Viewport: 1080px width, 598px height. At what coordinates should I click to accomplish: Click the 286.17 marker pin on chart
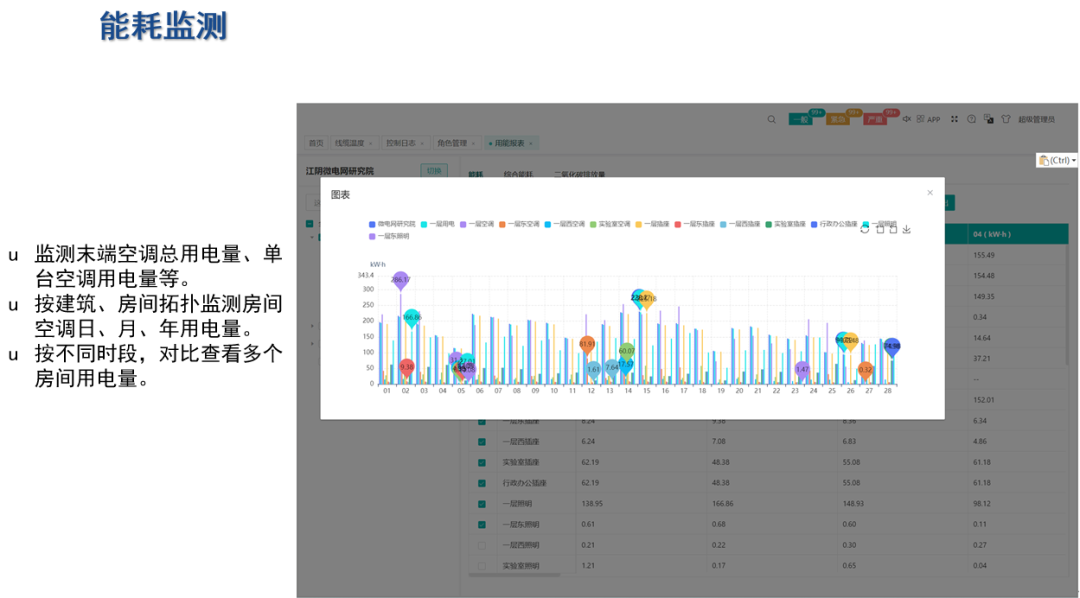tap(401, 280)
